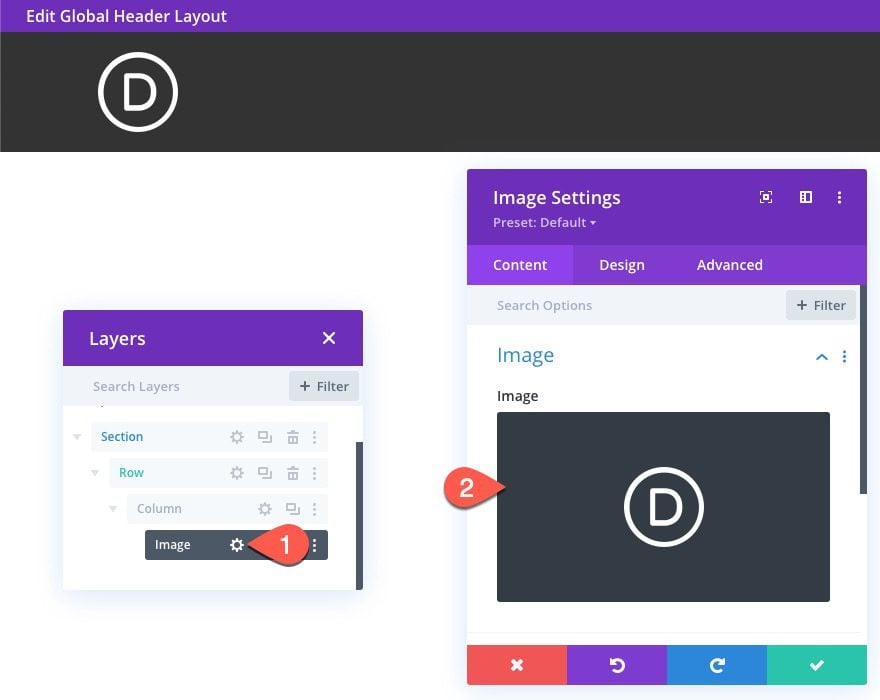This screenshot has width=880, height=700.
Task: Close the Layers panel
Action: tap(329, 338)
